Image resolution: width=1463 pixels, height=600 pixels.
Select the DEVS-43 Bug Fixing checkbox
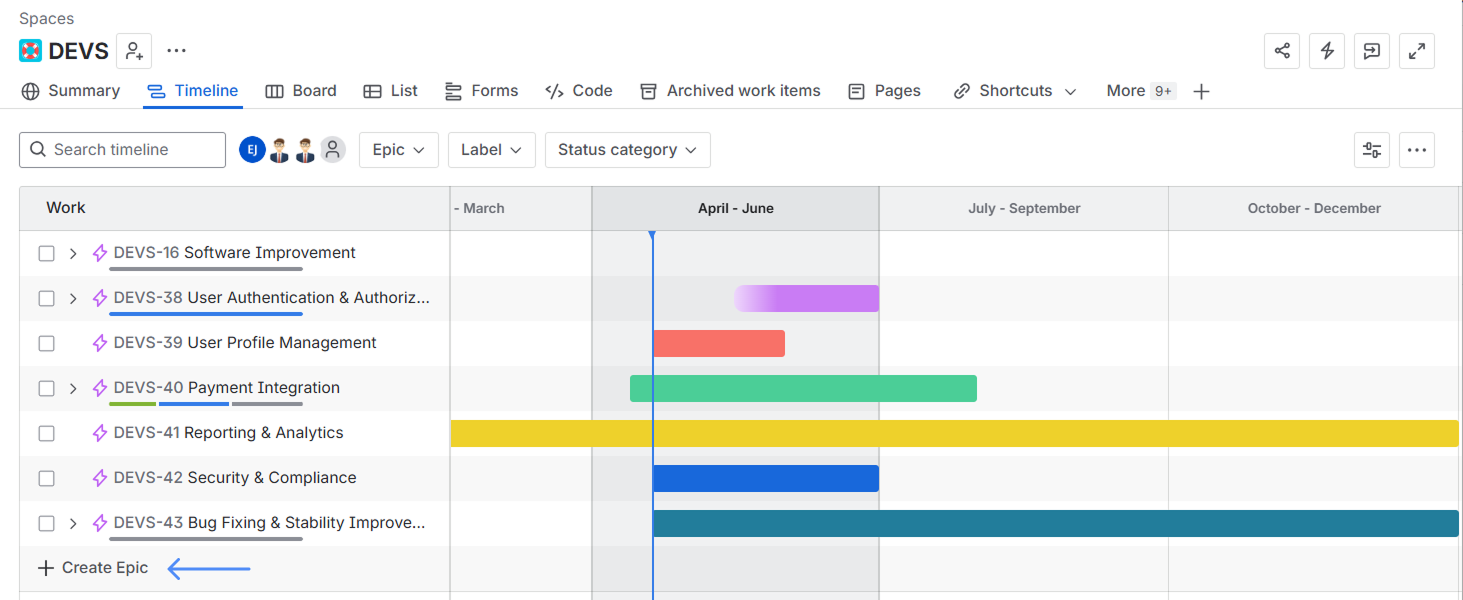click(x=46, y=523)
